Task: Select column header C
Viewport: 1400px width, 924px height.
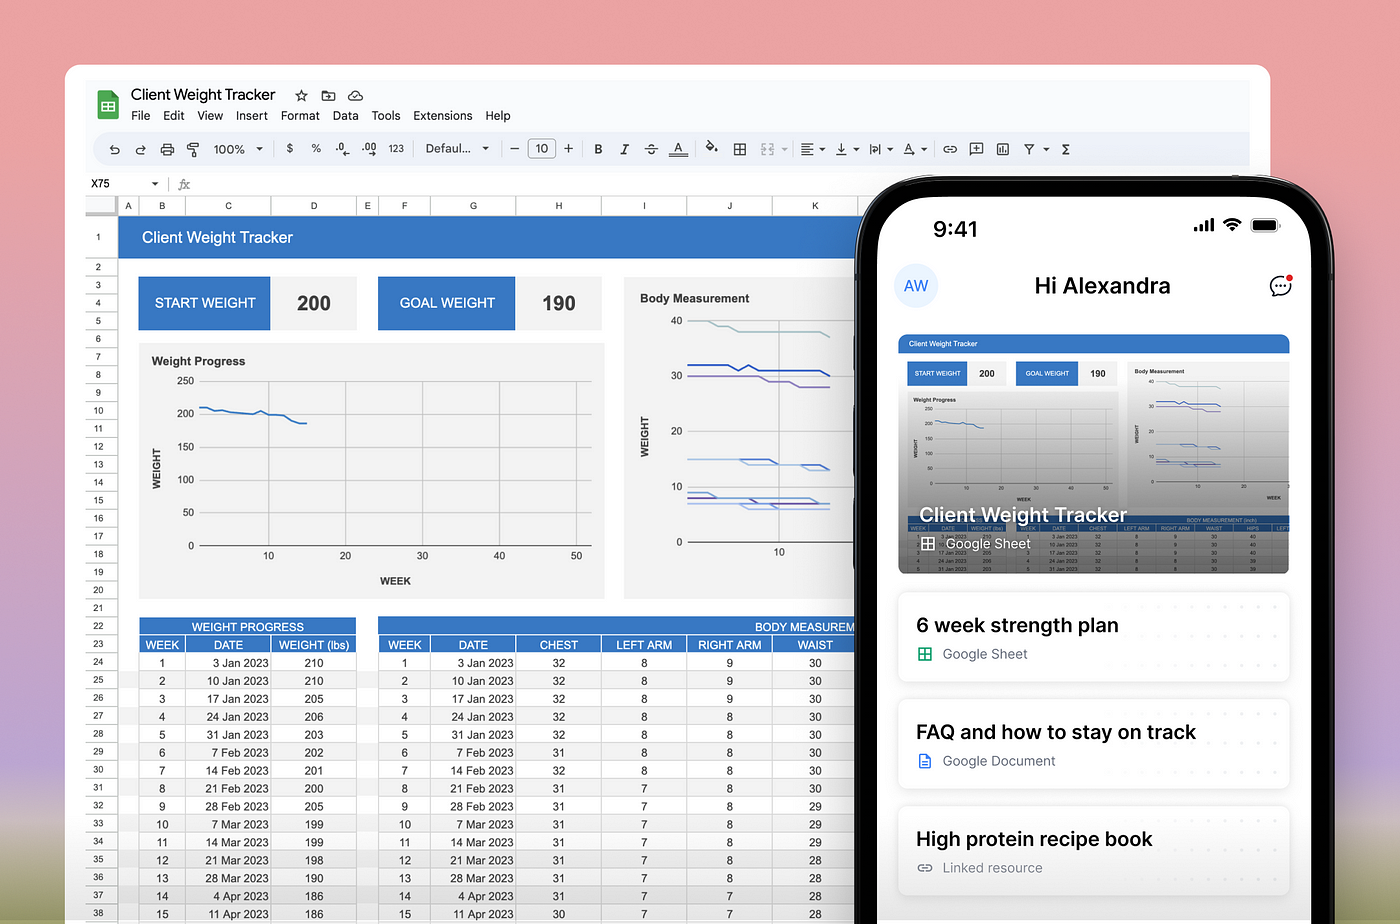Action: tap(228, 206)
